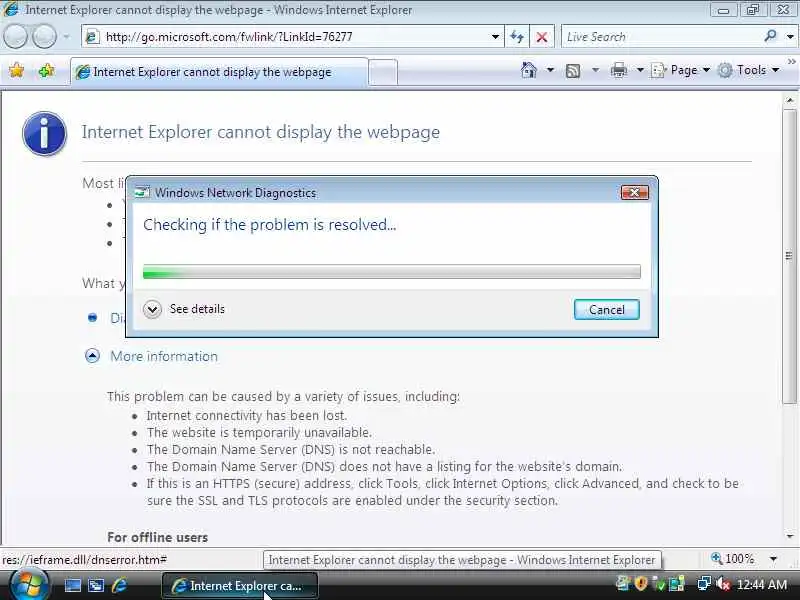800x600 pixels.
Task: Expand the command bar overflow chevron
Action: [x=791, y=62]
